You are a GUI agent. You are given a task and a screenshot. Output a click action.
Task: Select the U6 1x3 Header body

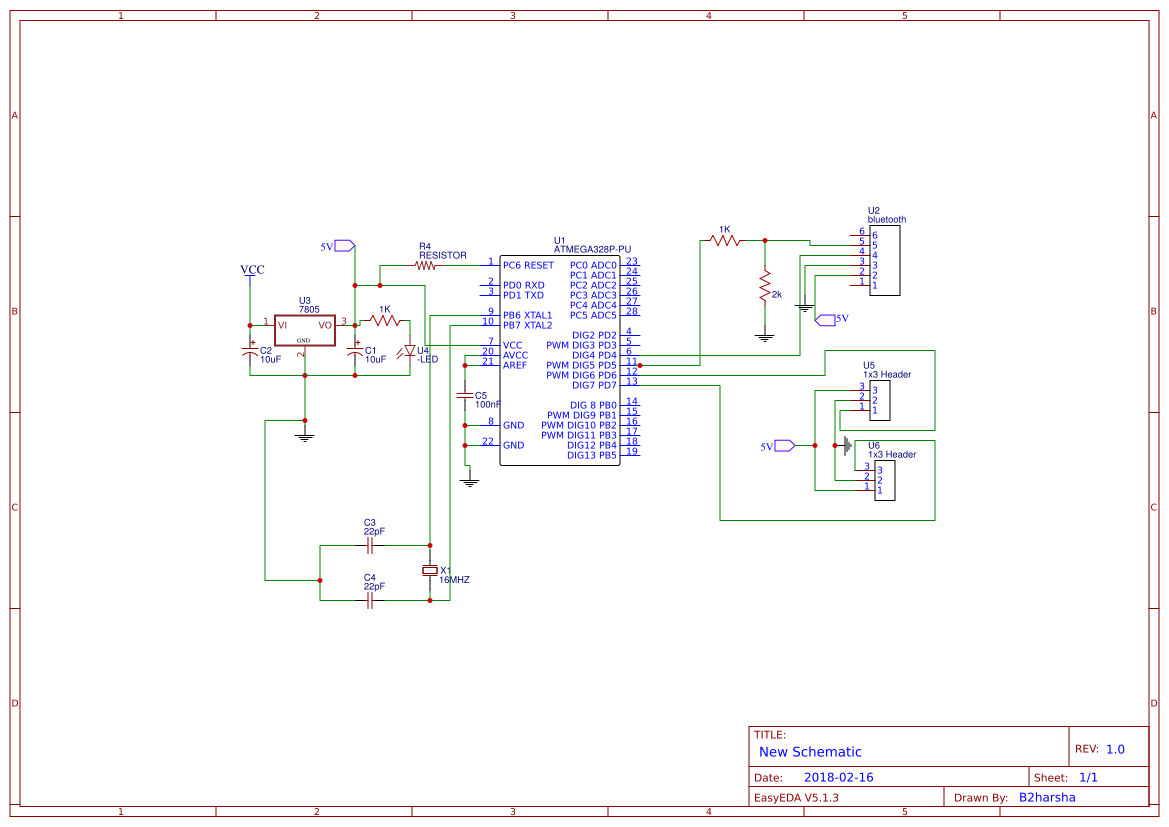pyautogui.click(x=884, y=480)
